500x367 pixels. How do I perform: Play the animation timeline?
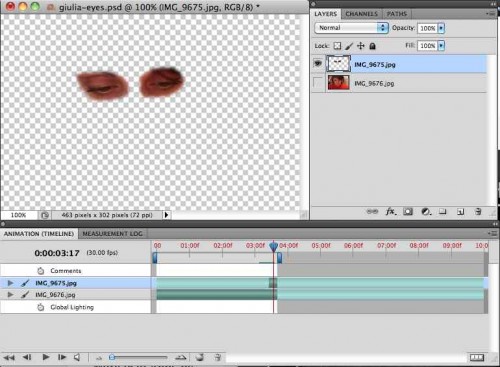46,357
